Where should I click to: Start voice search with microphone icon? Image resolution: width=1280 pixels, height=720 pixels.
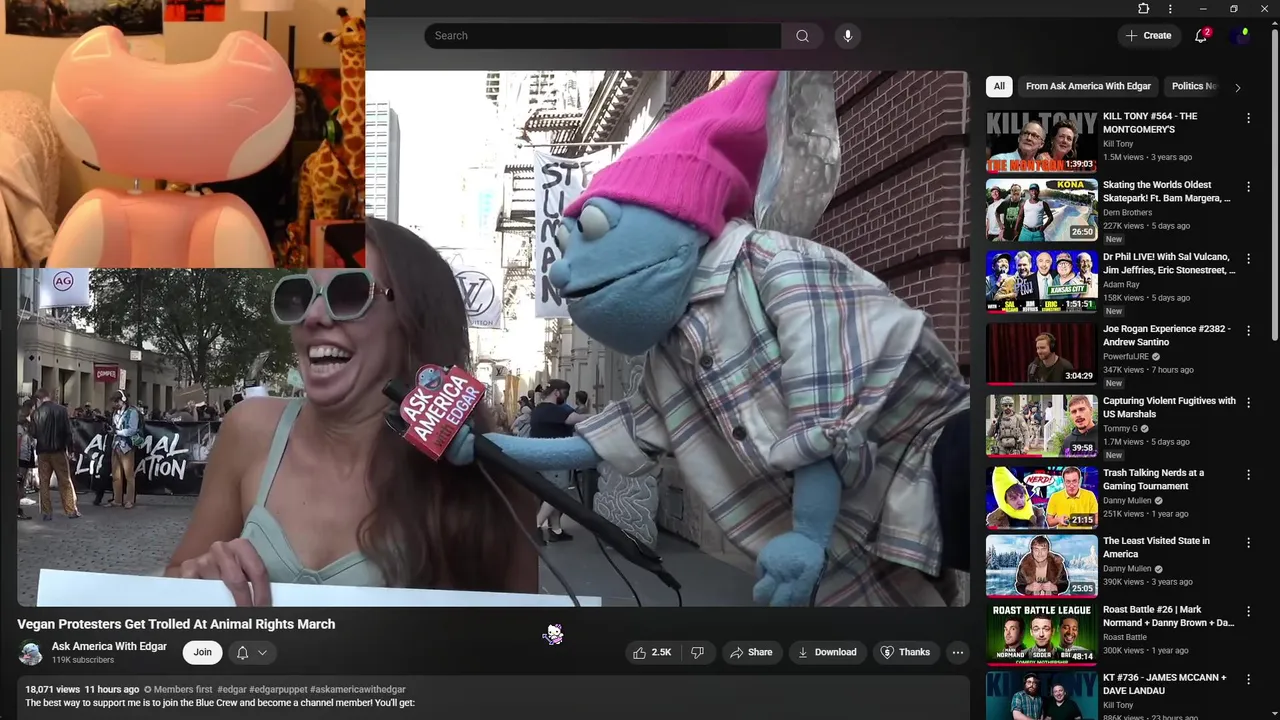(x=847, y=36)
